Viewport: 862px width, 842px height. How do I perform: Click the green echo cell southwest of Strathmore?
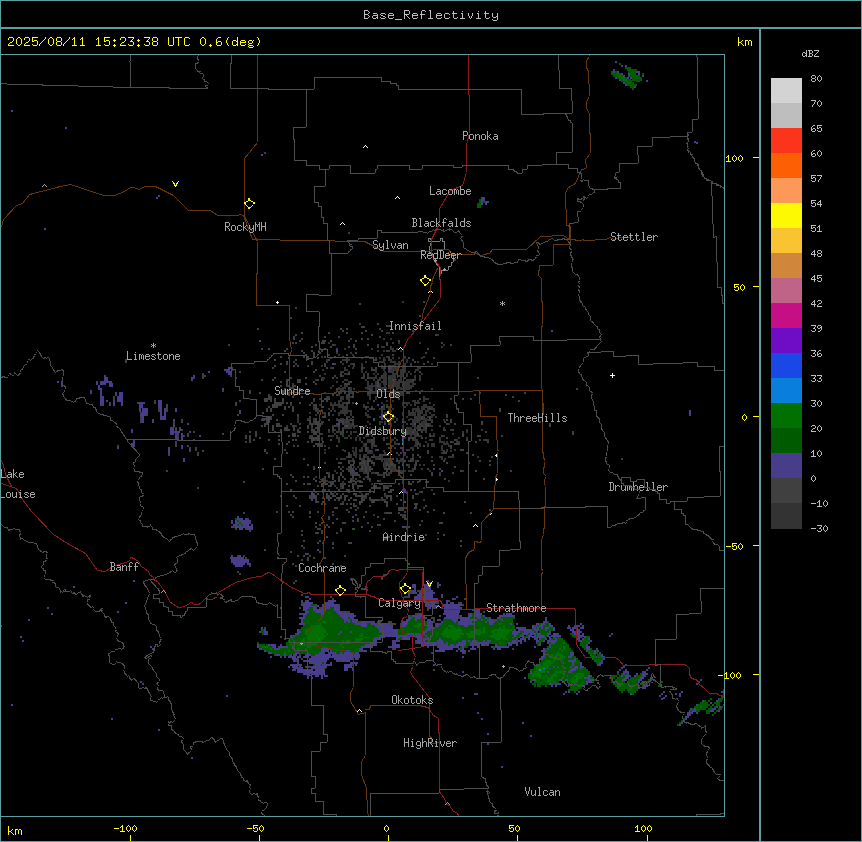click(x=471, y=632)
